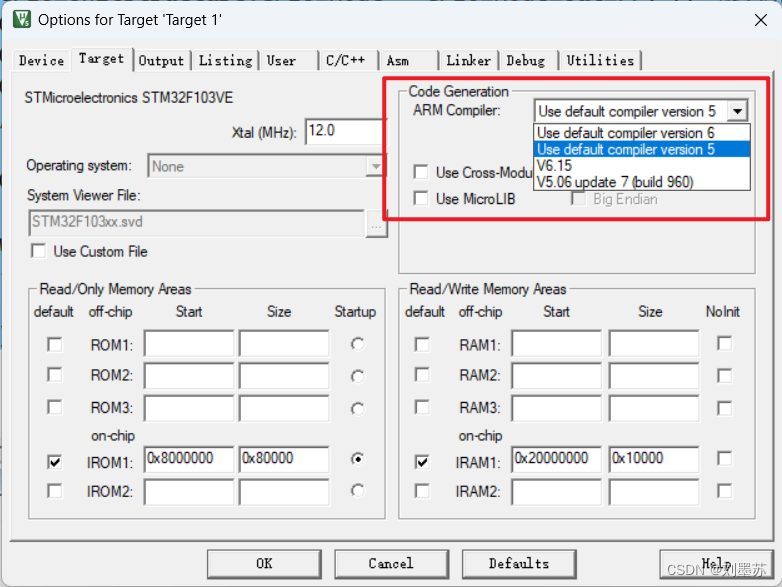The width and height of the screenshot is (782, 587).
Task: Enable Use Cross-Module Optimization checkbox
Action: point(421,172)
